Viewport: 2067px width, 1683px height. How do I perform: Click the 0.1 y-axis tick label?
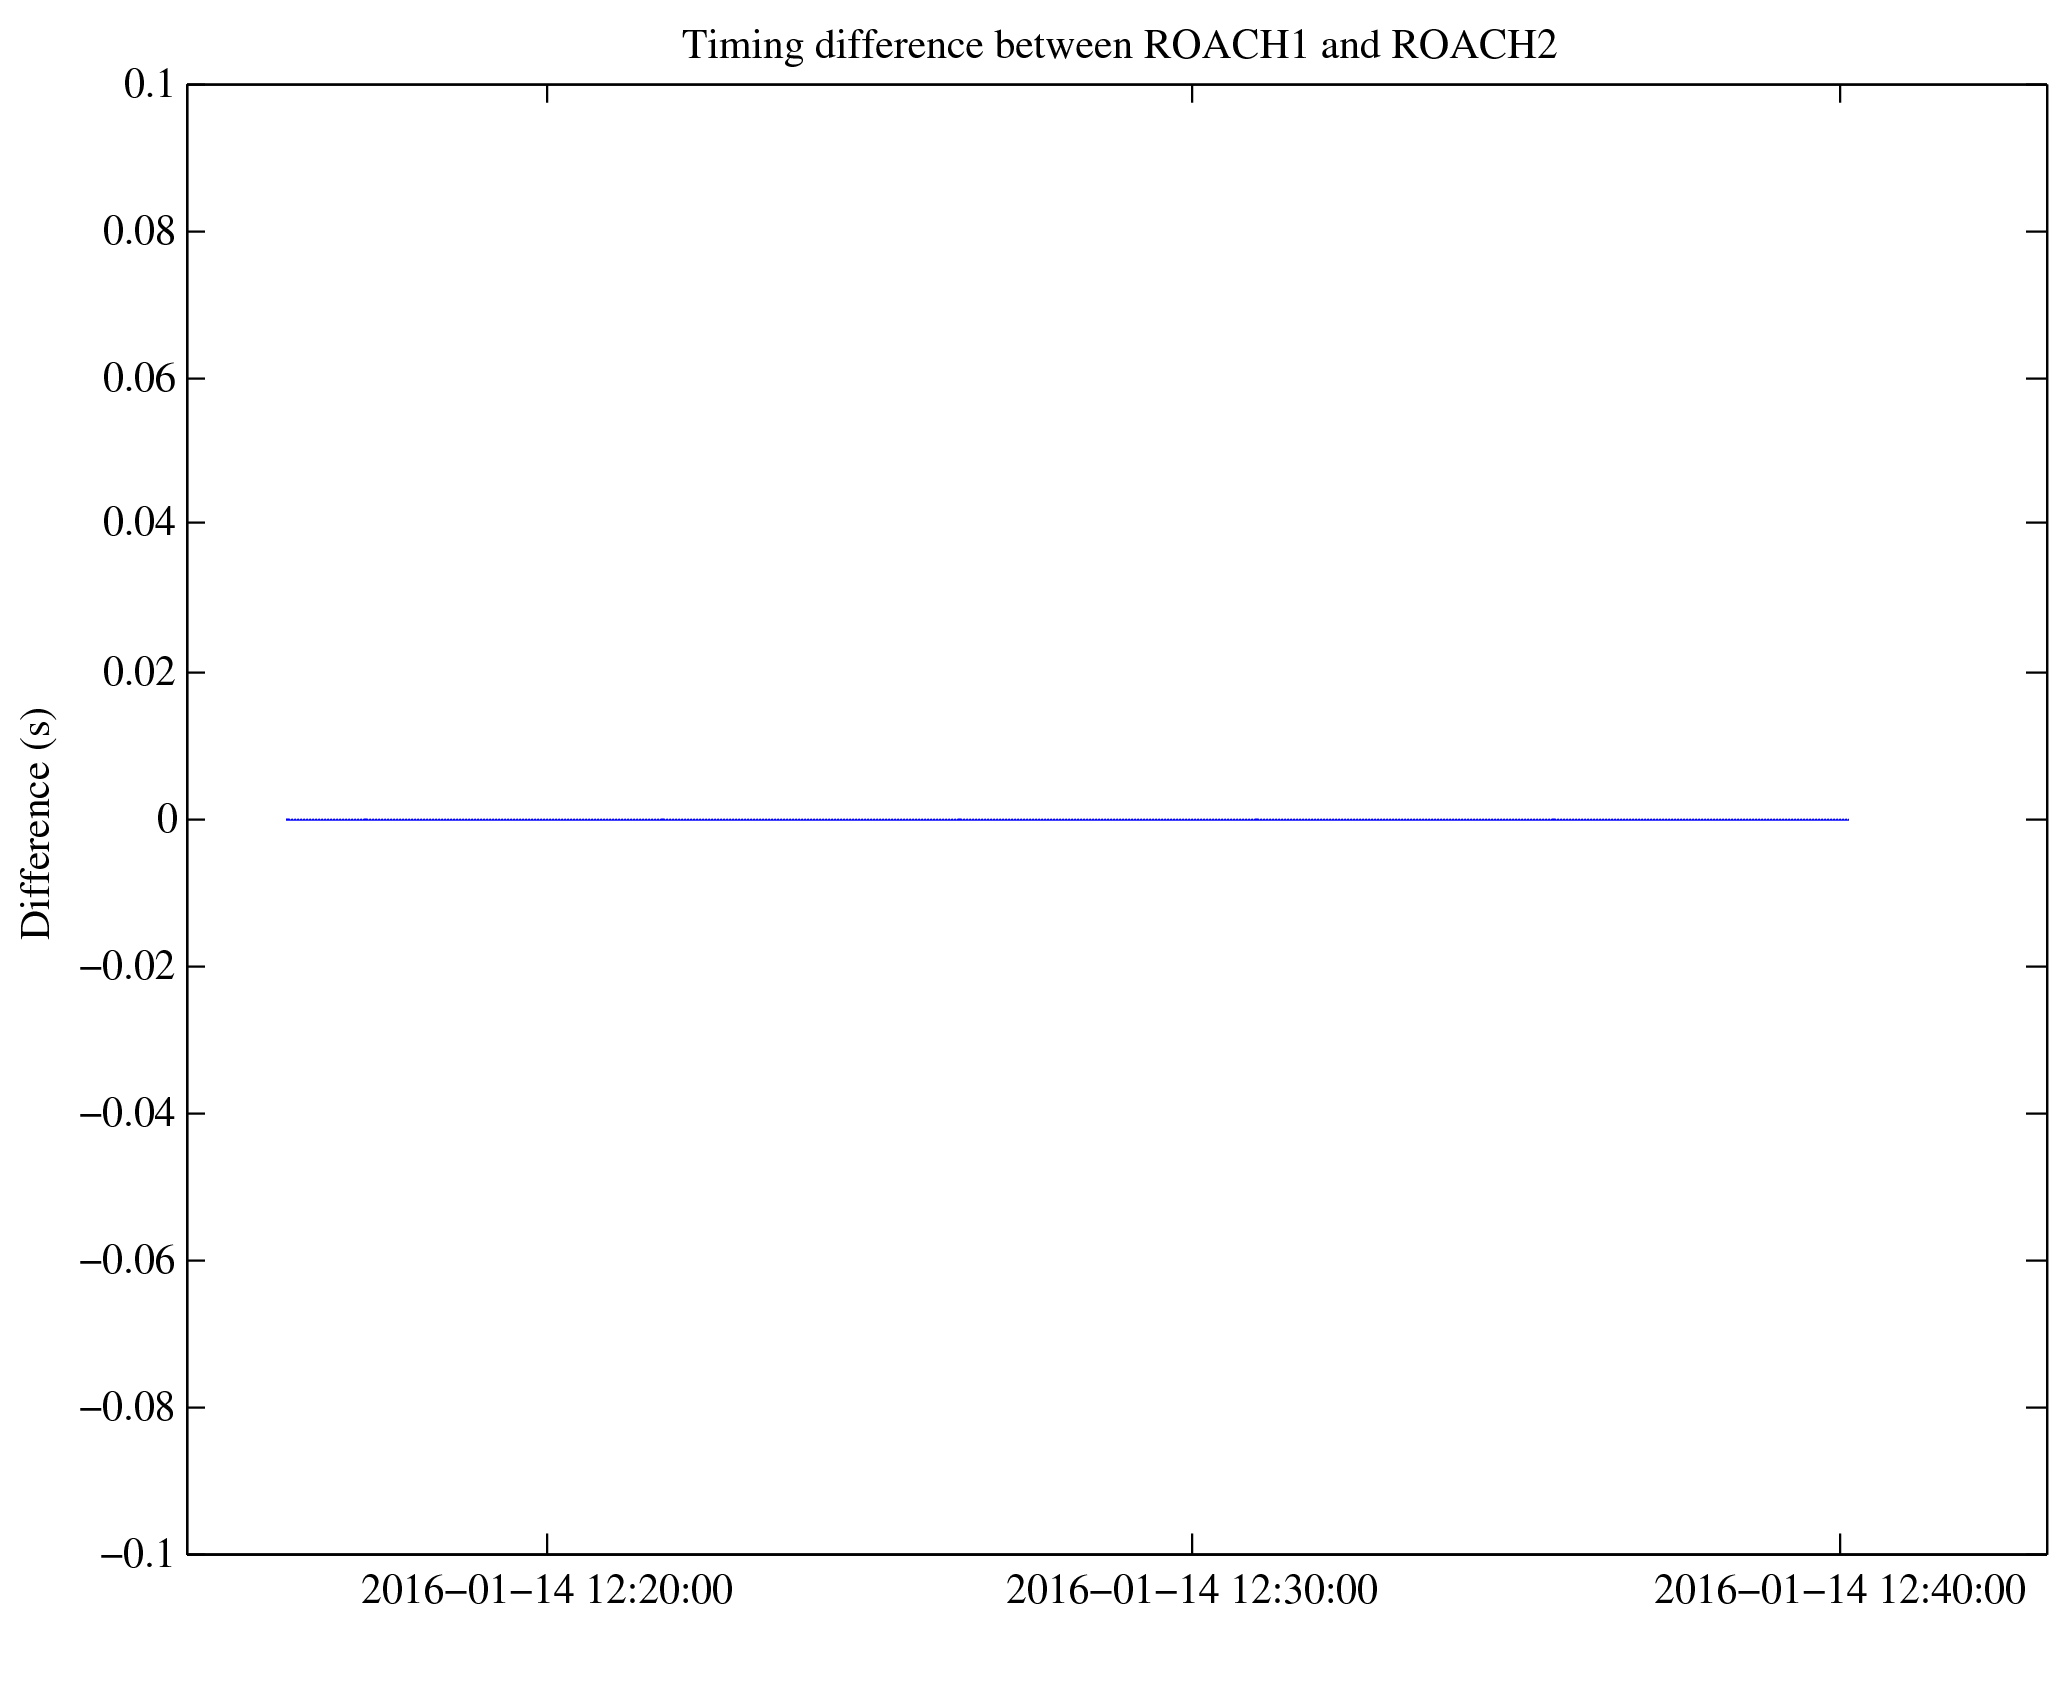coord(148,85)
